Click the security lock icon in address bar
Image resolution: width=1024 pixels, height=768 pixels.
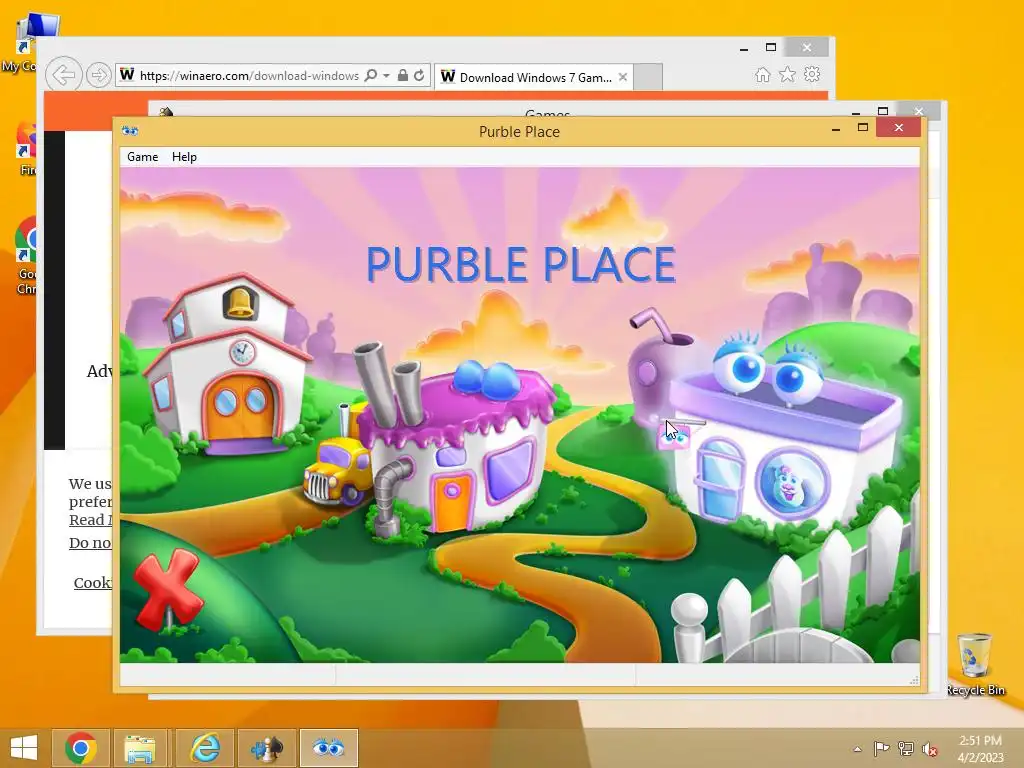(x=403, y=76)
